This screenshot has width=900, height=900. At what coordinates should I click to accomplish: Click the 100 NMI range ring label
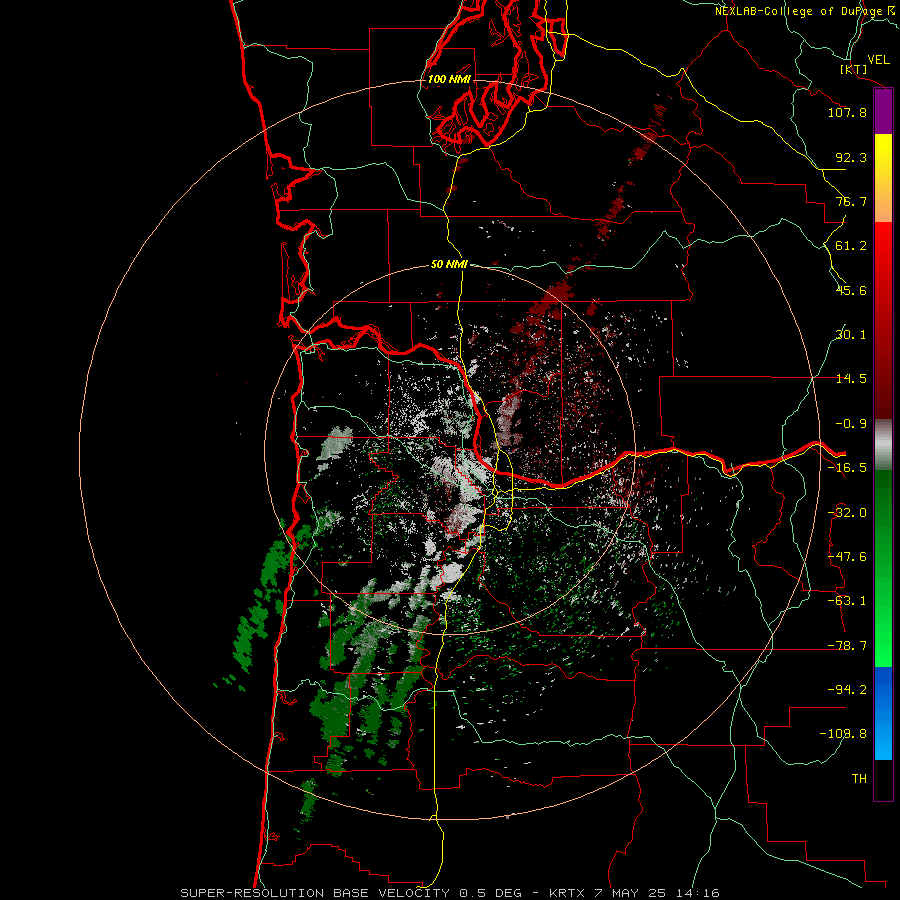pos(449,79)
